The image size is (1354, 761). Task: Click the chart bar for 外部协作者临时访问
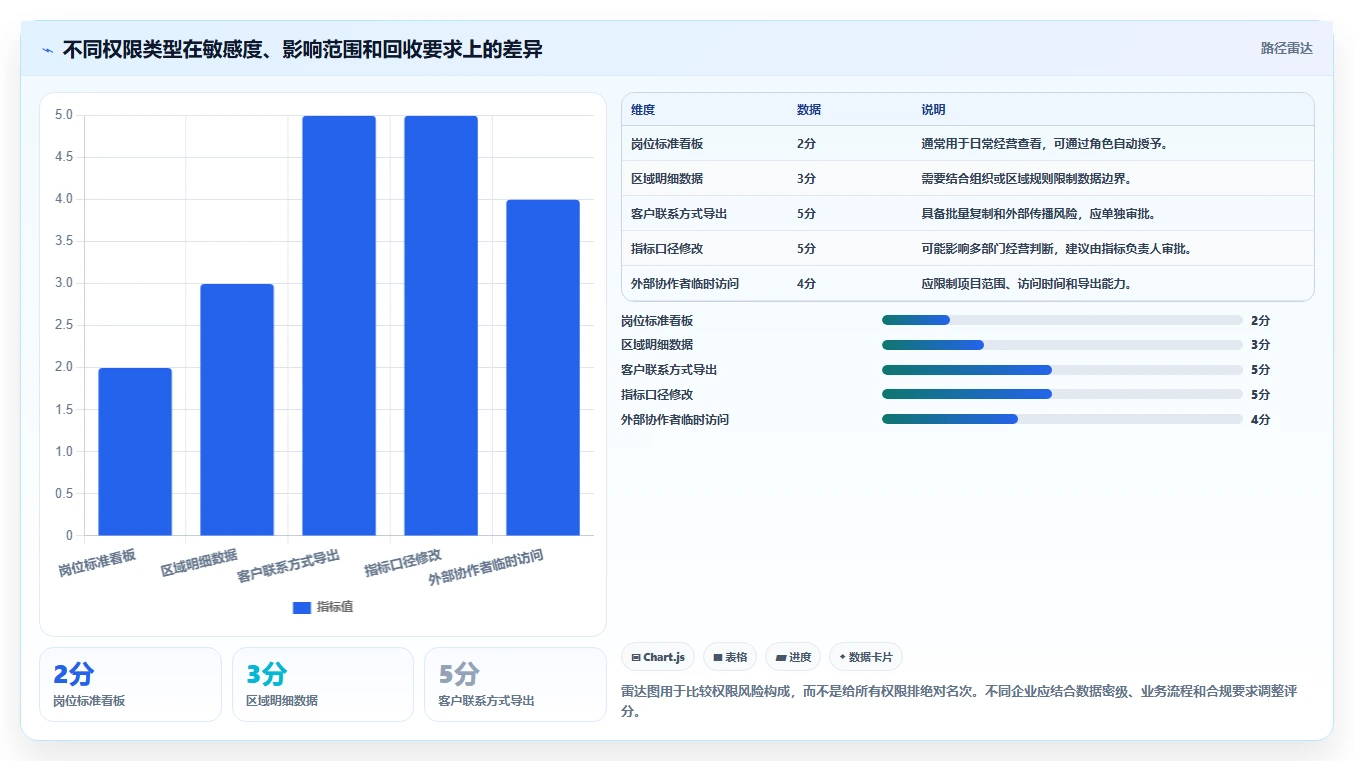point(543,368)
